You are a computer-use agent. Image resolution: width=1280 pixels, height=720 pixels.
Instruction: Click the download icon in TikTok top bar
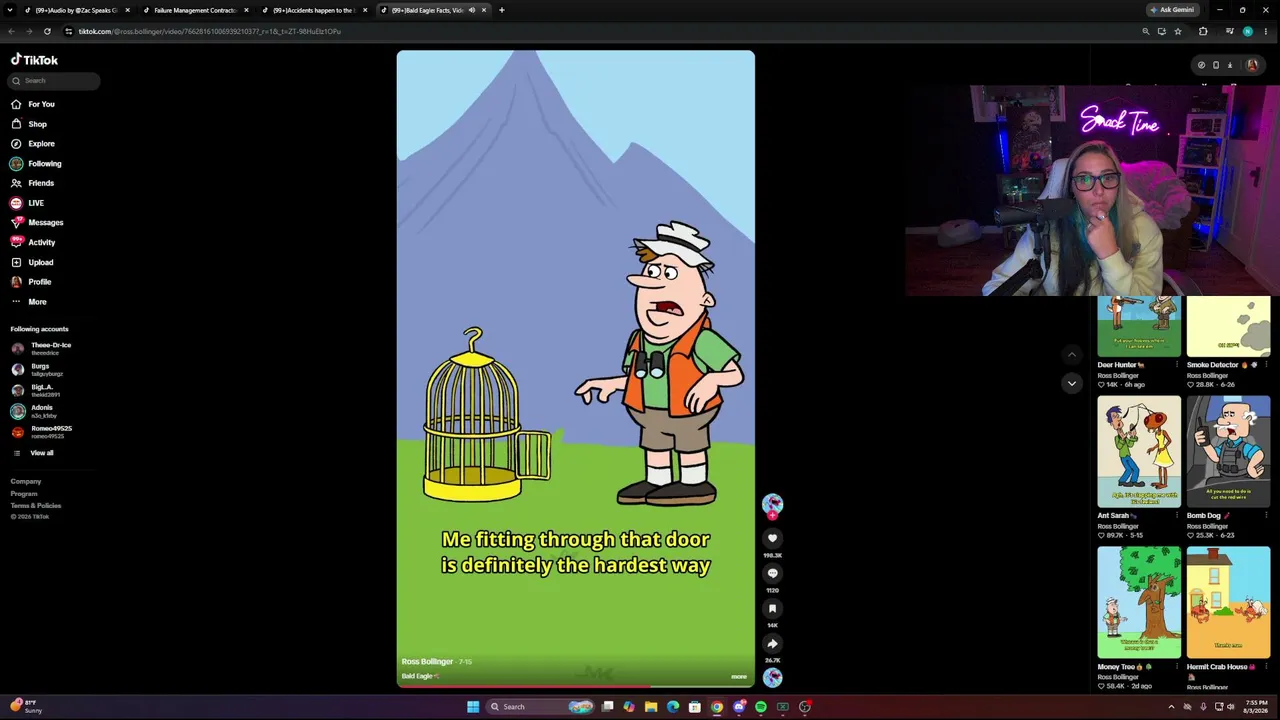tap(1230, 65)
